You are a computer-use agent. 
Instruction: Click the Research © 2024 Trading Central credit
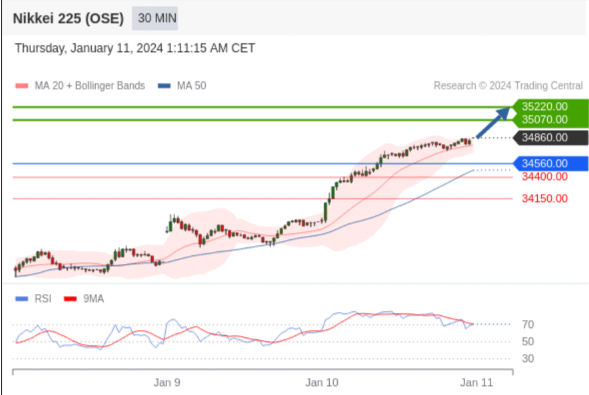(x=508, y=86)
